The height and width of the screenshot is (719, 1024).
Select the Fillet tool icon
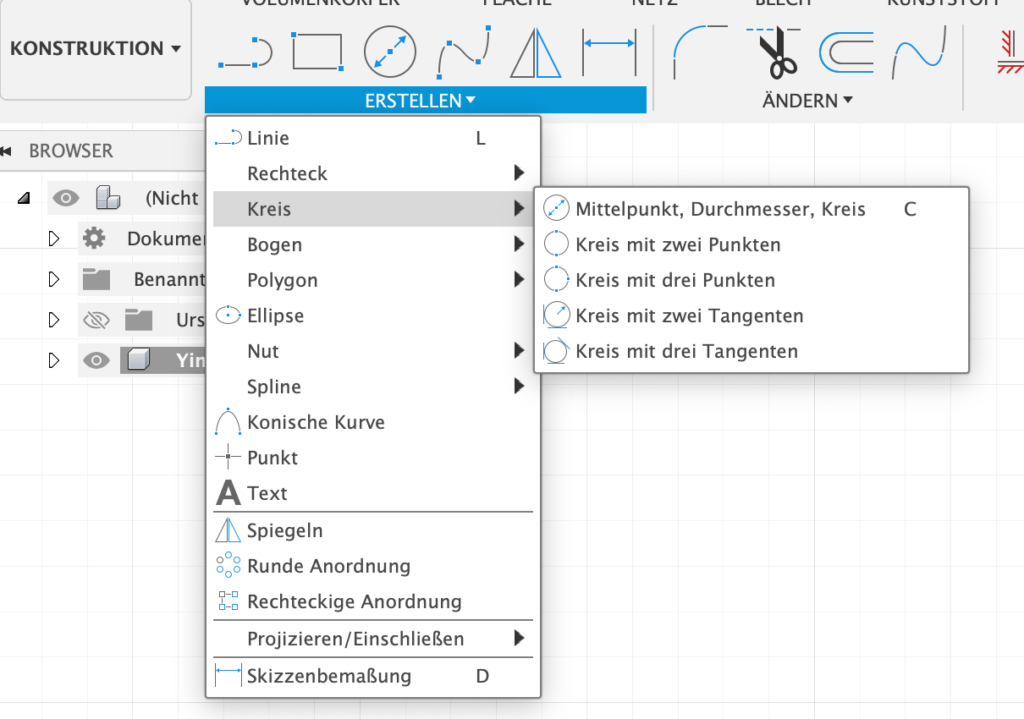point(700,53)
